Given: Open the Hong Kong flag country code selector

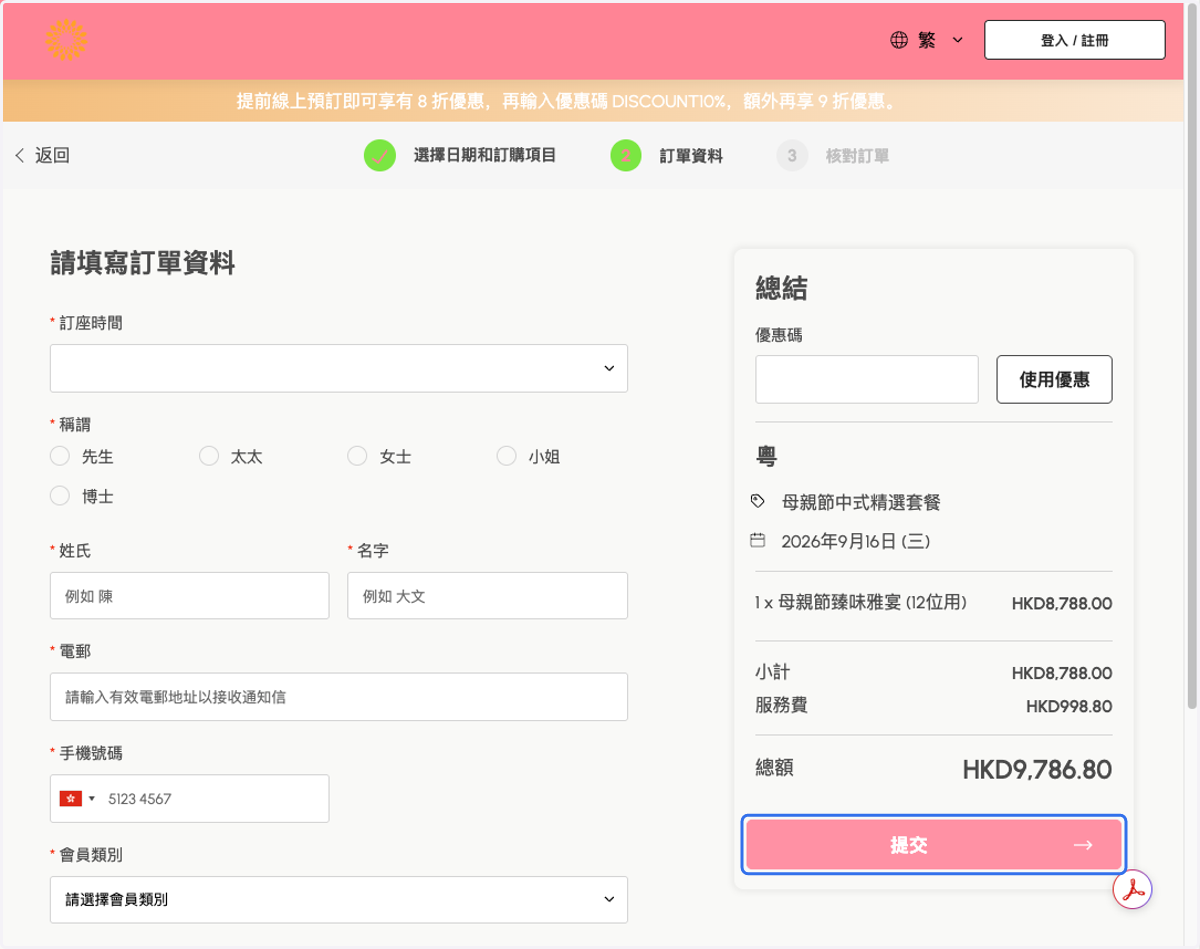Looking at the screenshot, I should [x=77, y=798].
